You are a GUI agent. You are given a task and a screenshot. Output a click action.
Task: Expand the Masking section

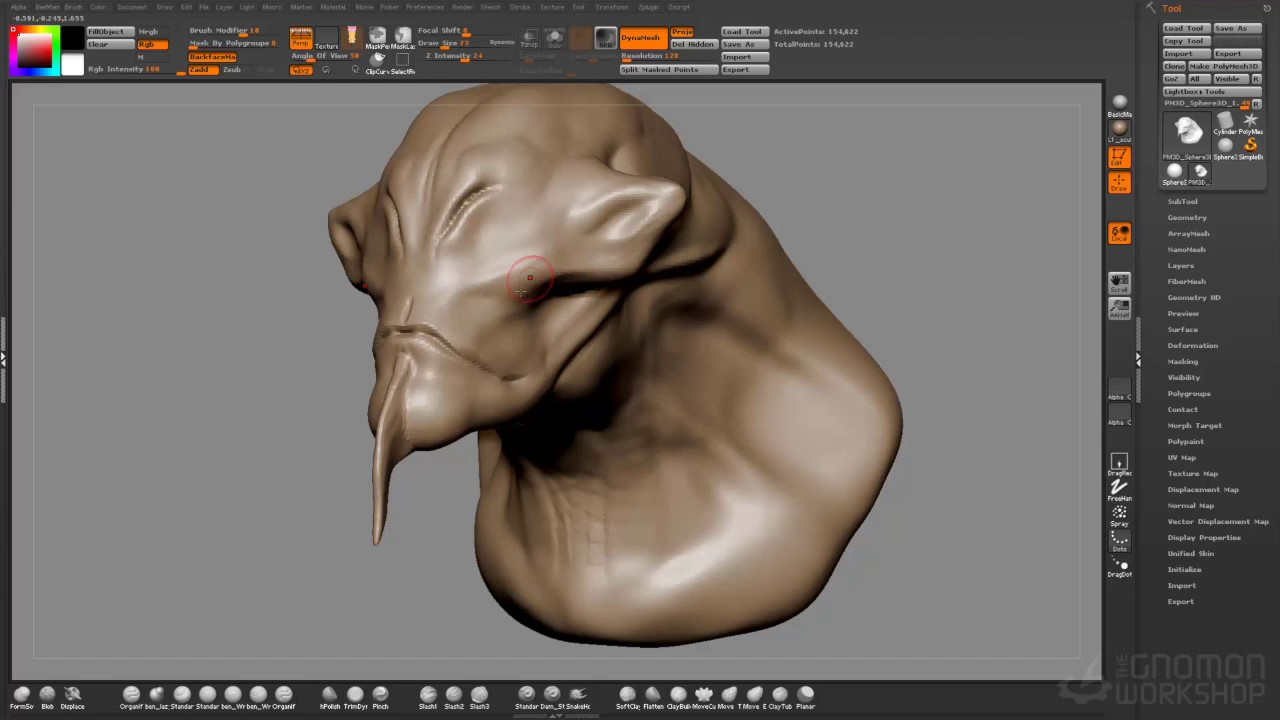1182,361
